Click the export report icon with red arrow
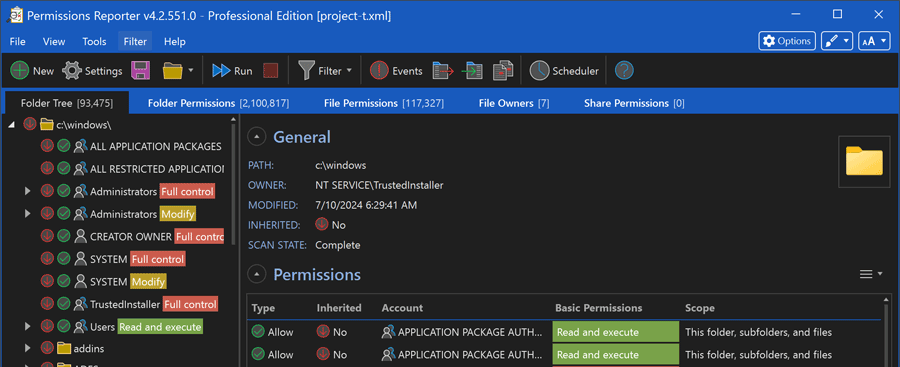Screen dimensions: 900x367 443,71
